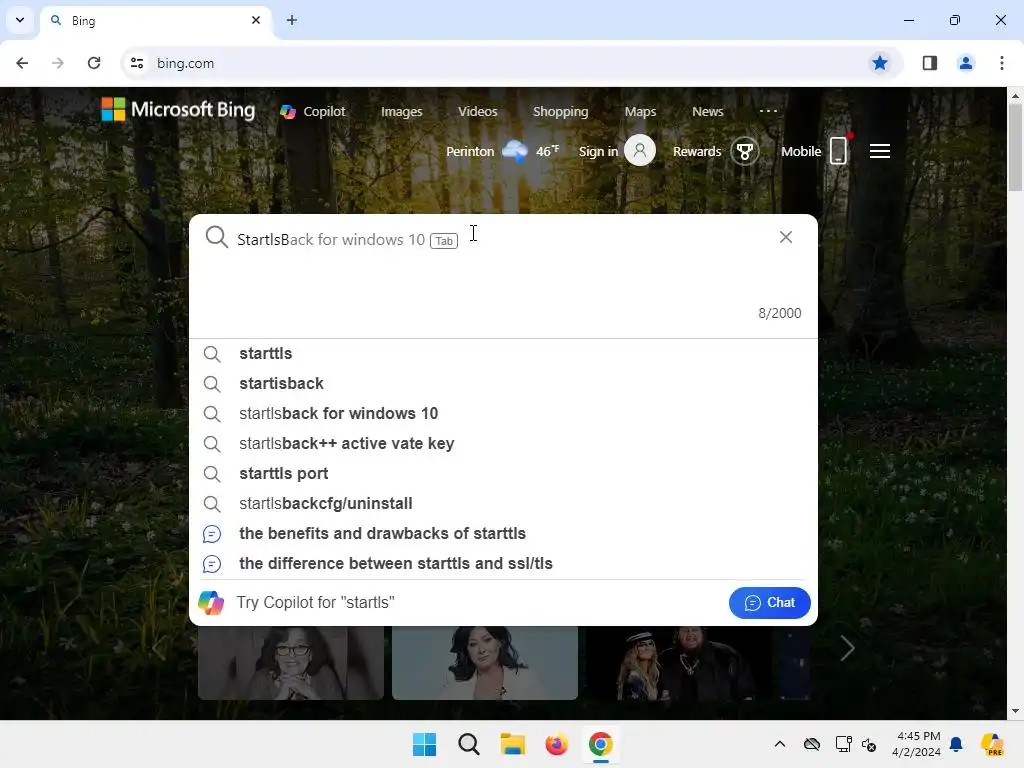Open Shopping in the Bing nav
The image size is (1024, 768).
click(x=560, y=112)
